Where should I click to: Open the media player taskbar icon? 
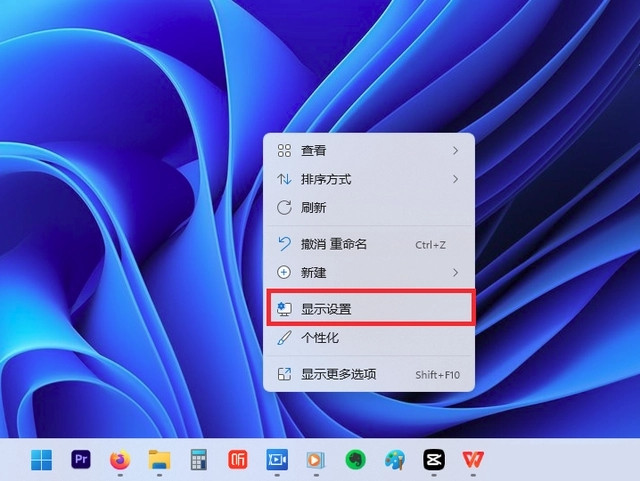pyautogui.click(x=316, y=460)
